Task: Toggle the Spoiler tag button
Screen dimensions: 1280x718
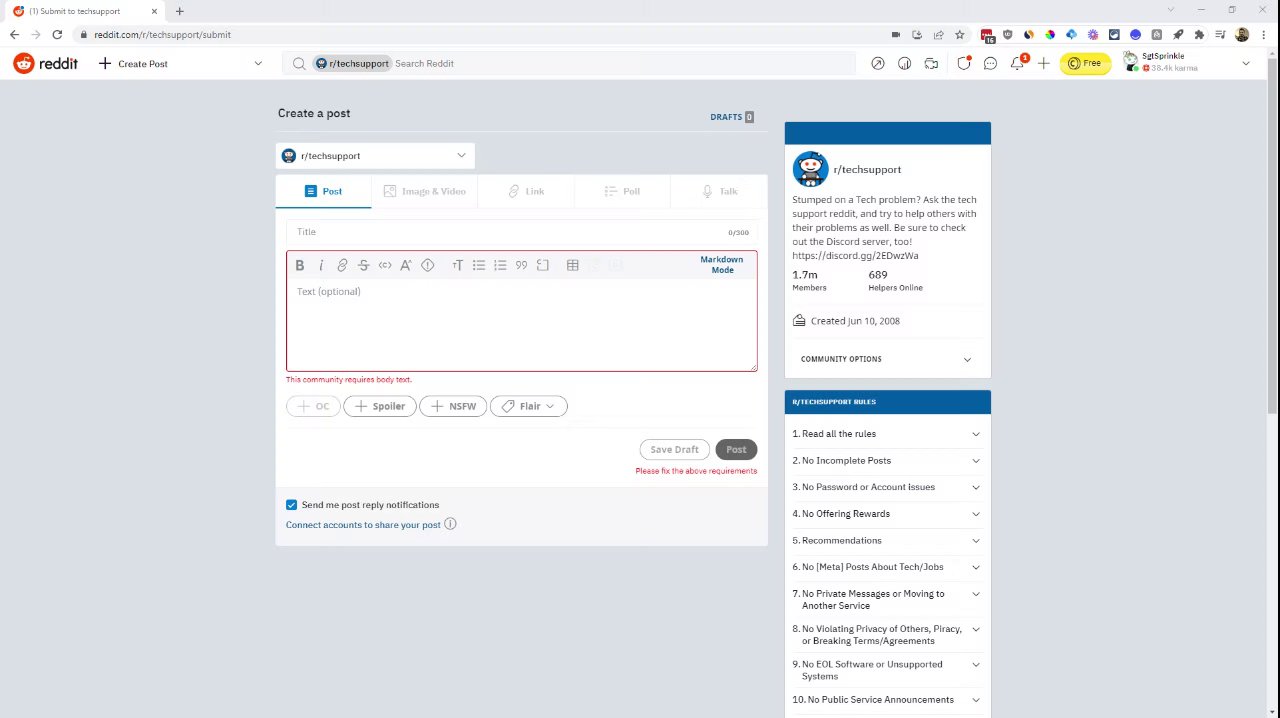Action: [x=379, y=406]
